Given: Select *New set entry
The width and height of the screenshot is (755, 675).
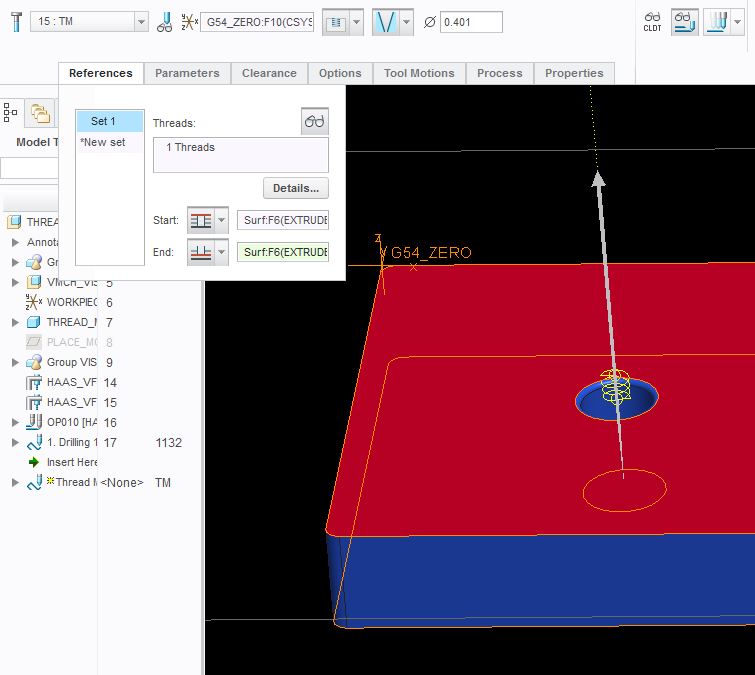Looking at the screenshot, I should pyautogui.click(x=110, y=143).
